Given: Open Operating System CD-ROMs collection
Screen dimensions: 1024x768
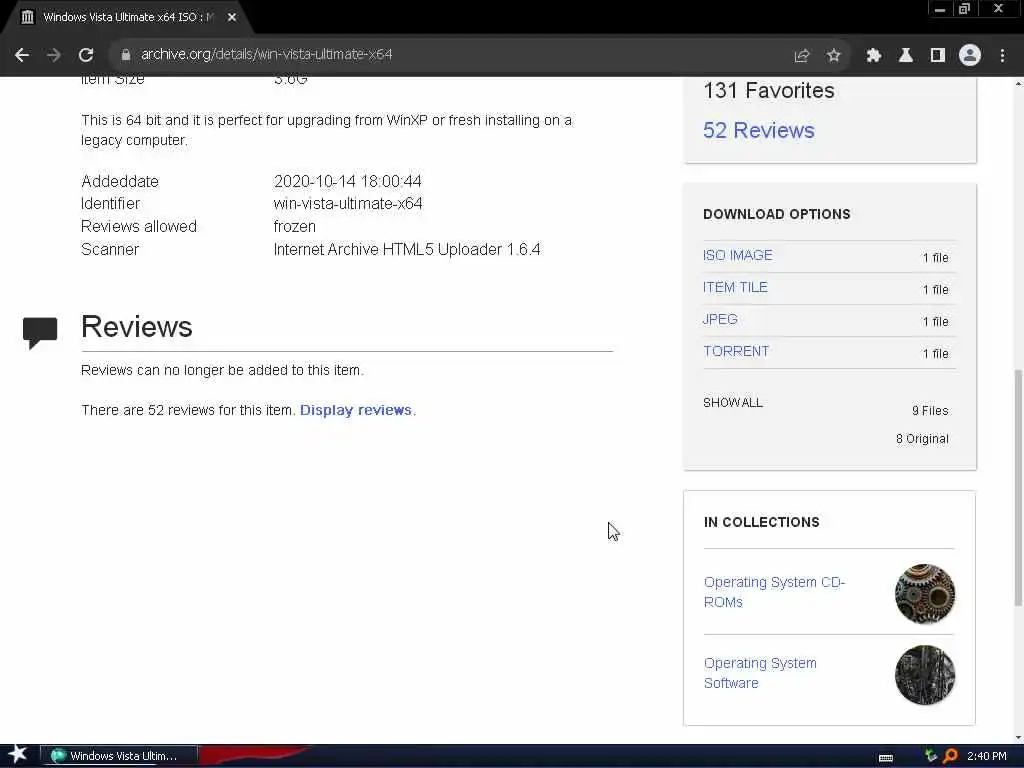Looking at the screenshot, I should 774,592.
